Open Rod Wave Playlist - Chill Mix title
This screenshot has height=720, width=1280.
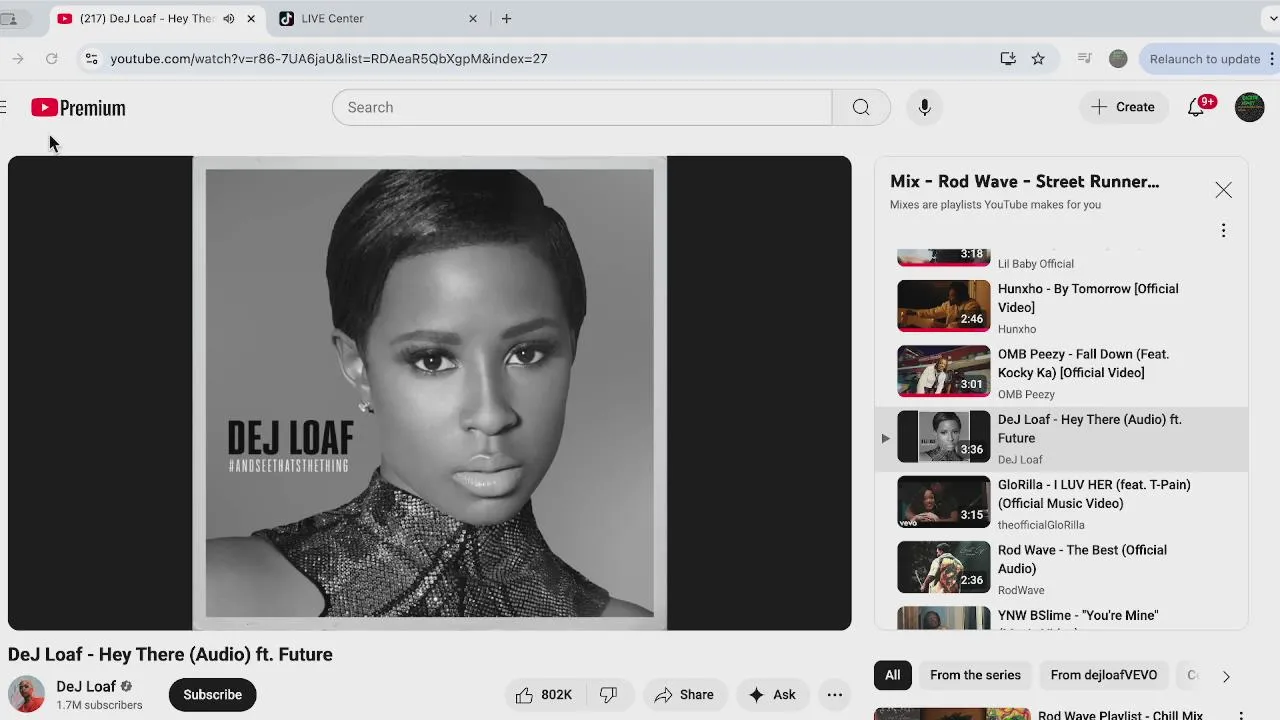(1120, 715)
